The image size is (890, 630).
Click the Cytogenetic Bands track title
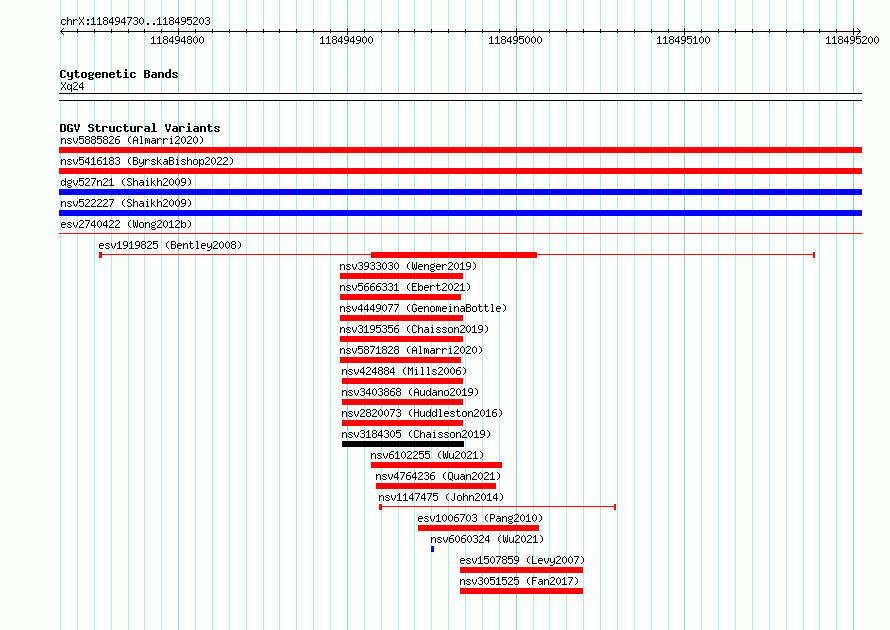point(119,74)
